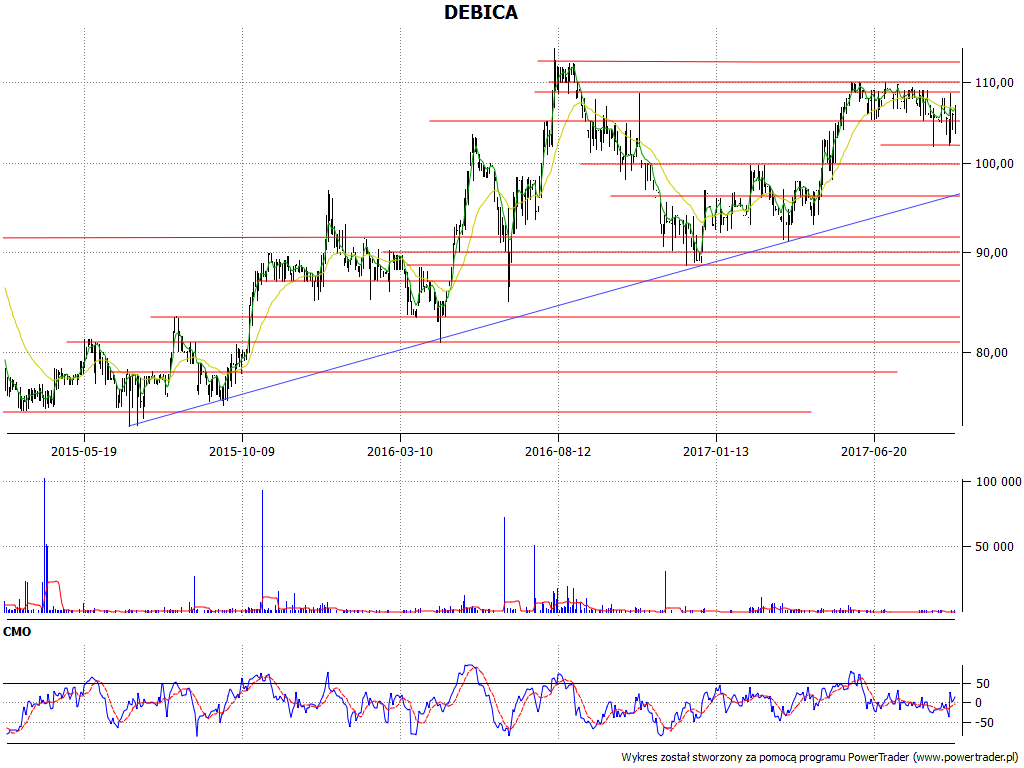This screenshot has width=1024, height=768.
Task: Click the 110,00 price axis label
Action: pyautogui.click(x=995, y=82)
